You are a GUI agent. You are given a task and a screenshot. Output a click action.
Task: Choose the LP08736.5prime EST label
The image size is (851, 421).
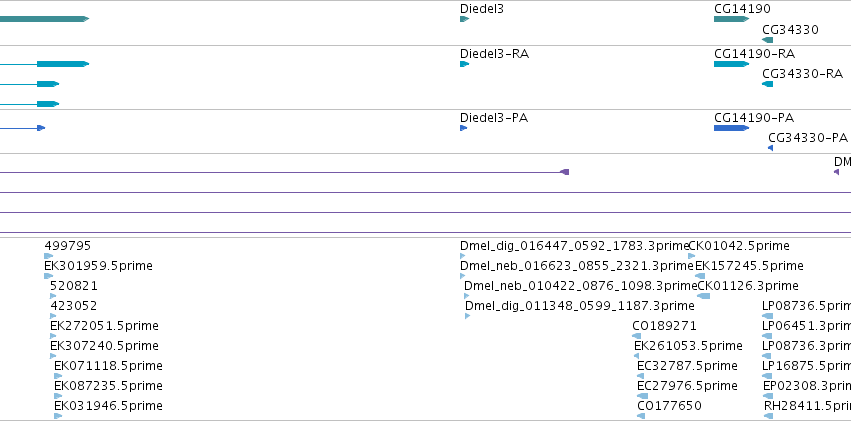point(806,306)
